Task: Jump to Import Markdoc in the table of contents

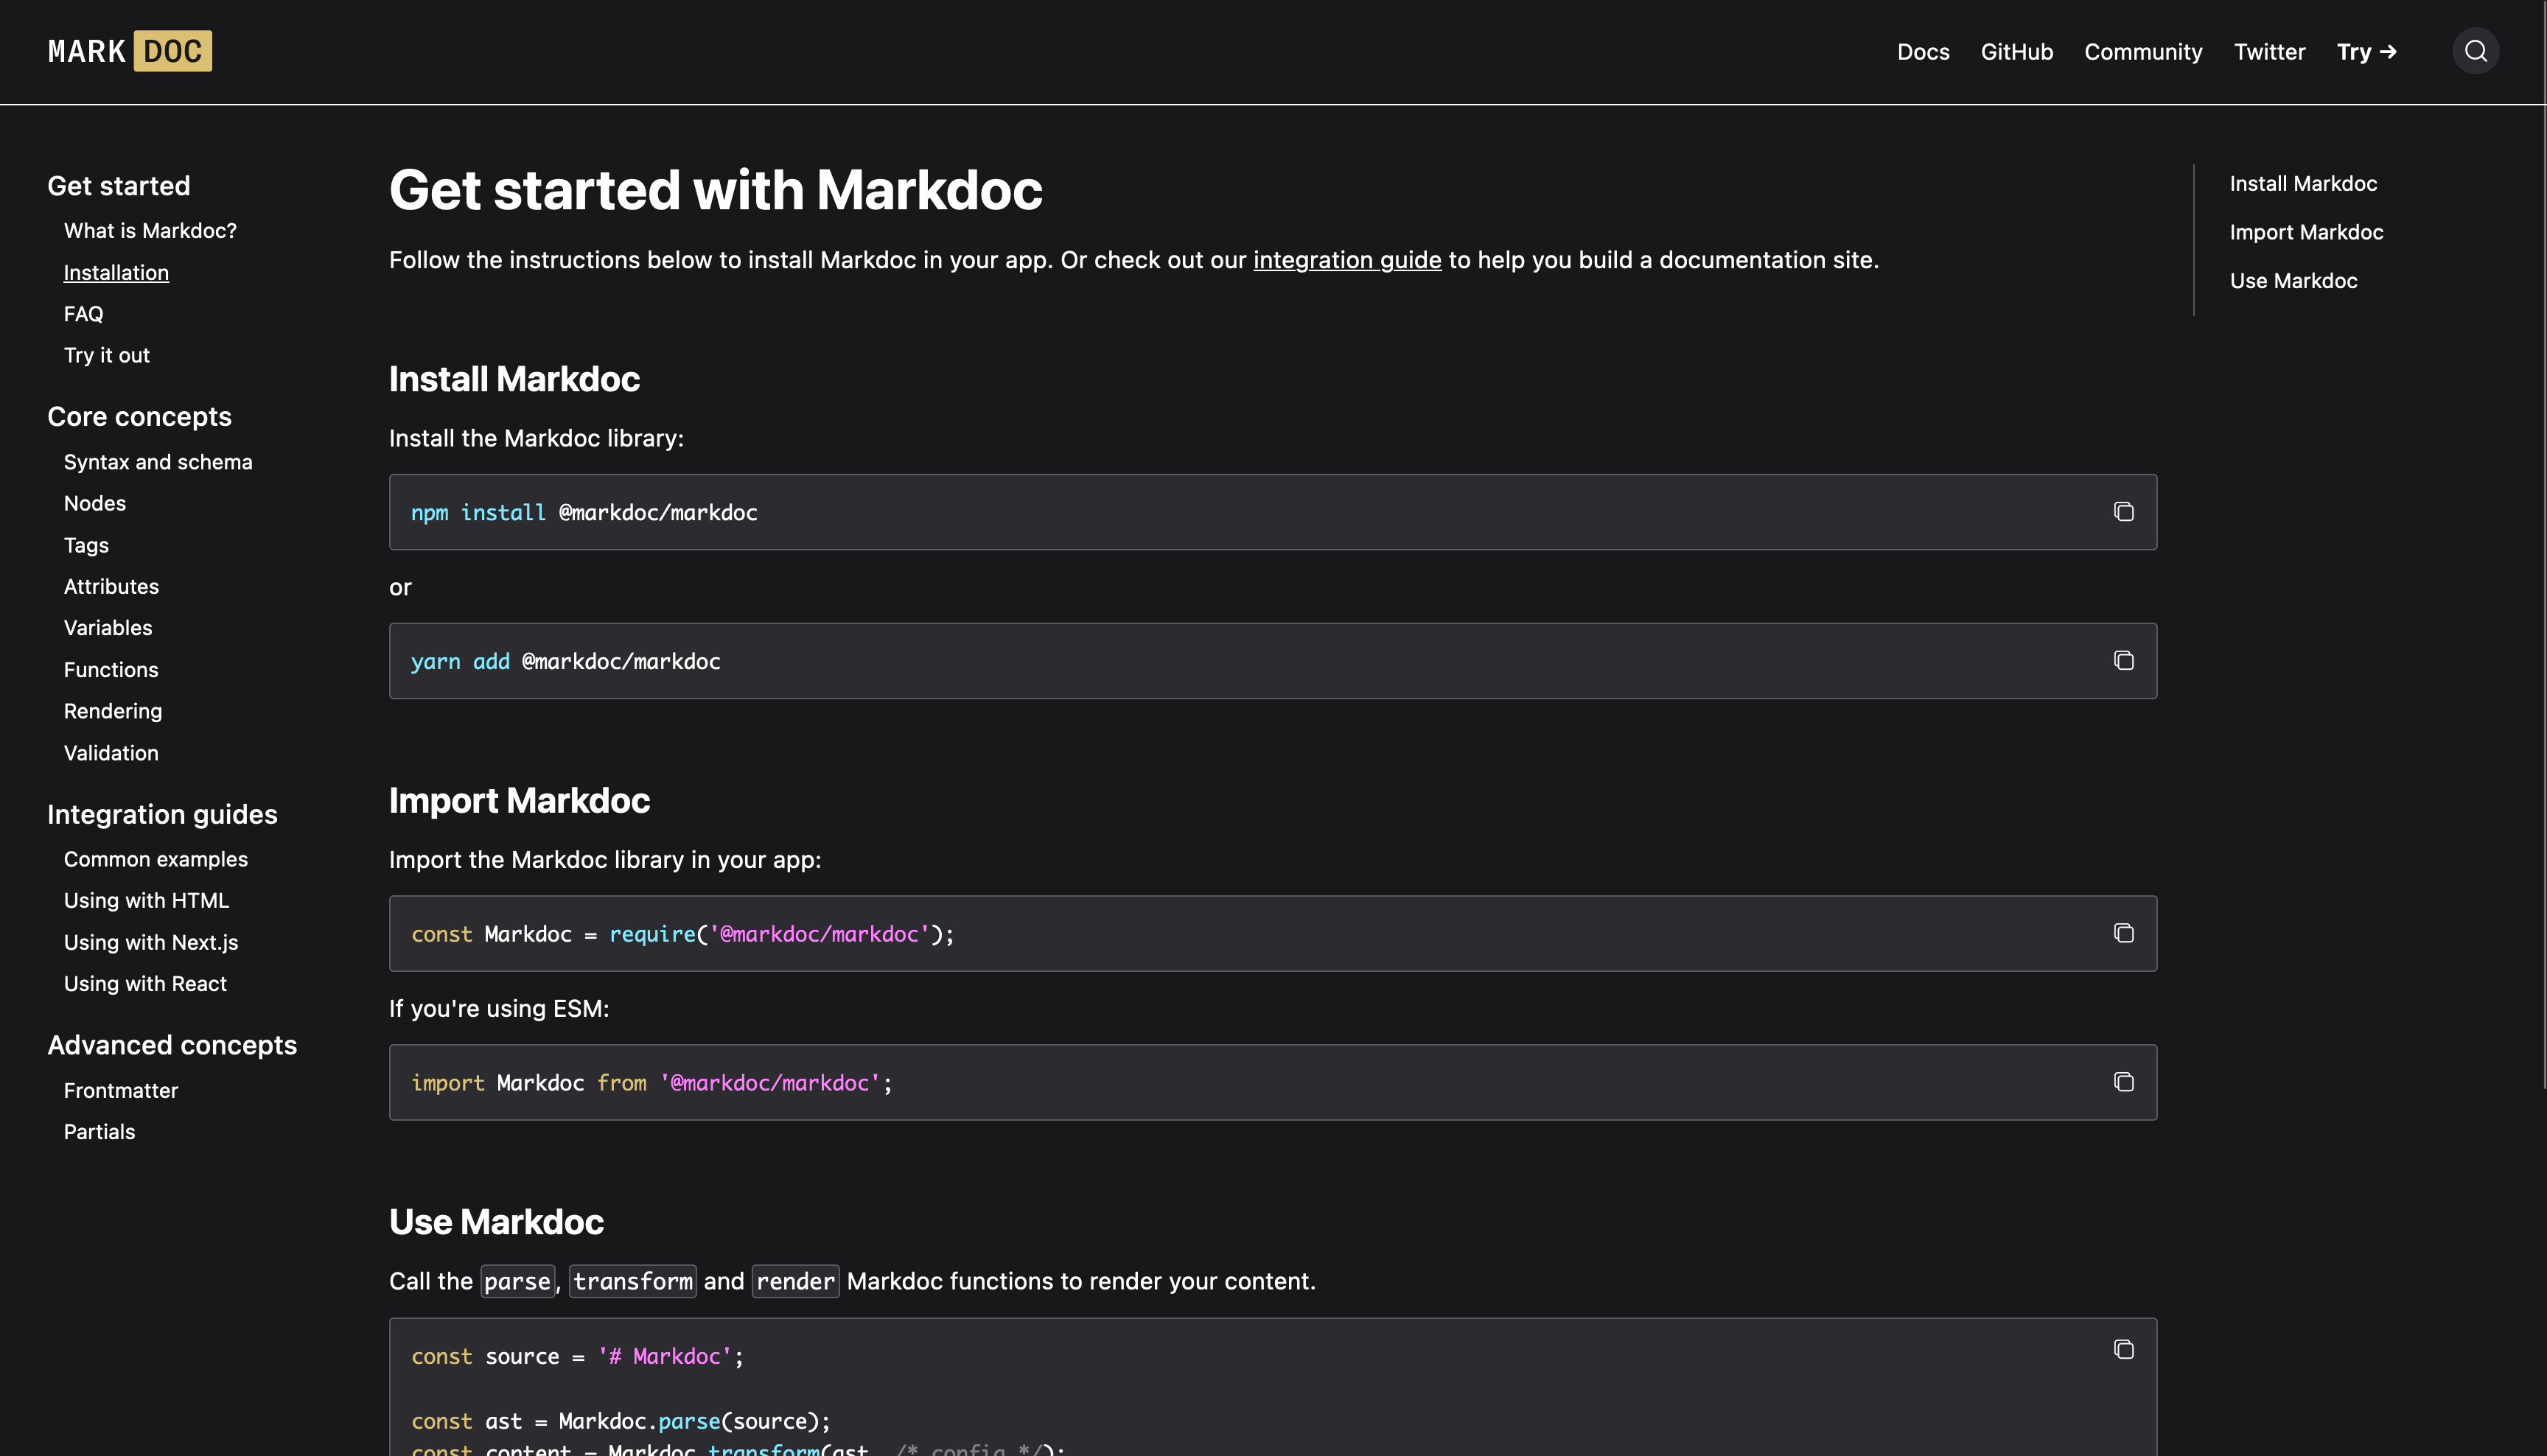Action: (x=2306, y=232)
